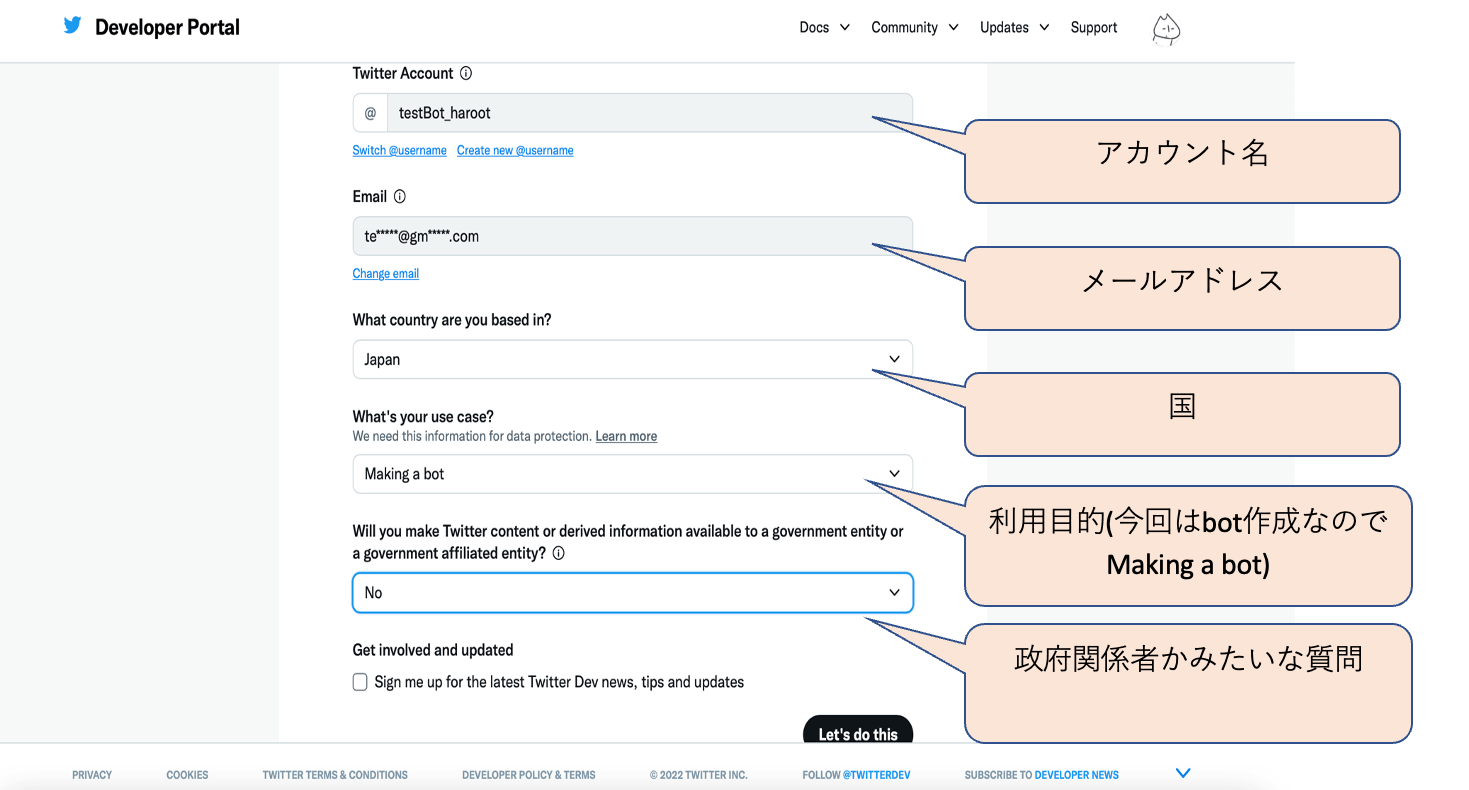
Task: Open the profile avatar icon
Action: (x=1166, y=28)
